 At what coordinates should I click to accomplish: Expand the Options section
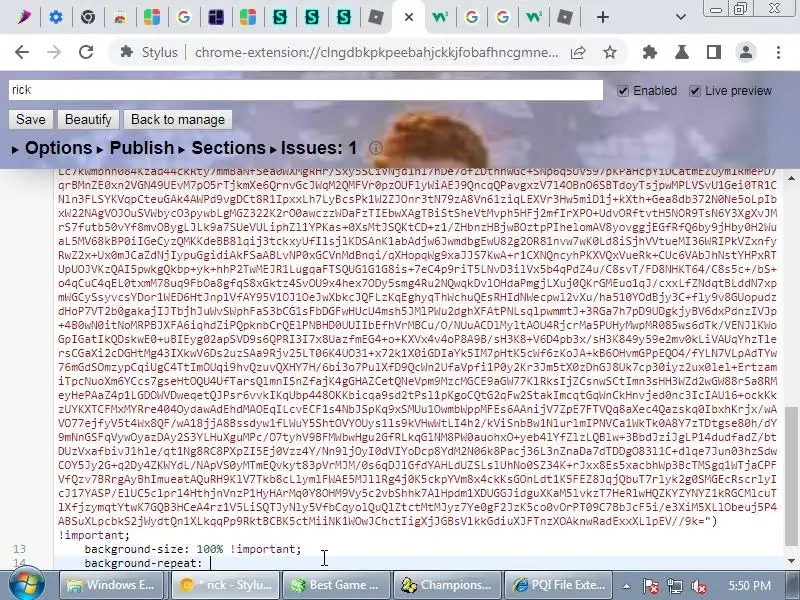pos(52,148)
